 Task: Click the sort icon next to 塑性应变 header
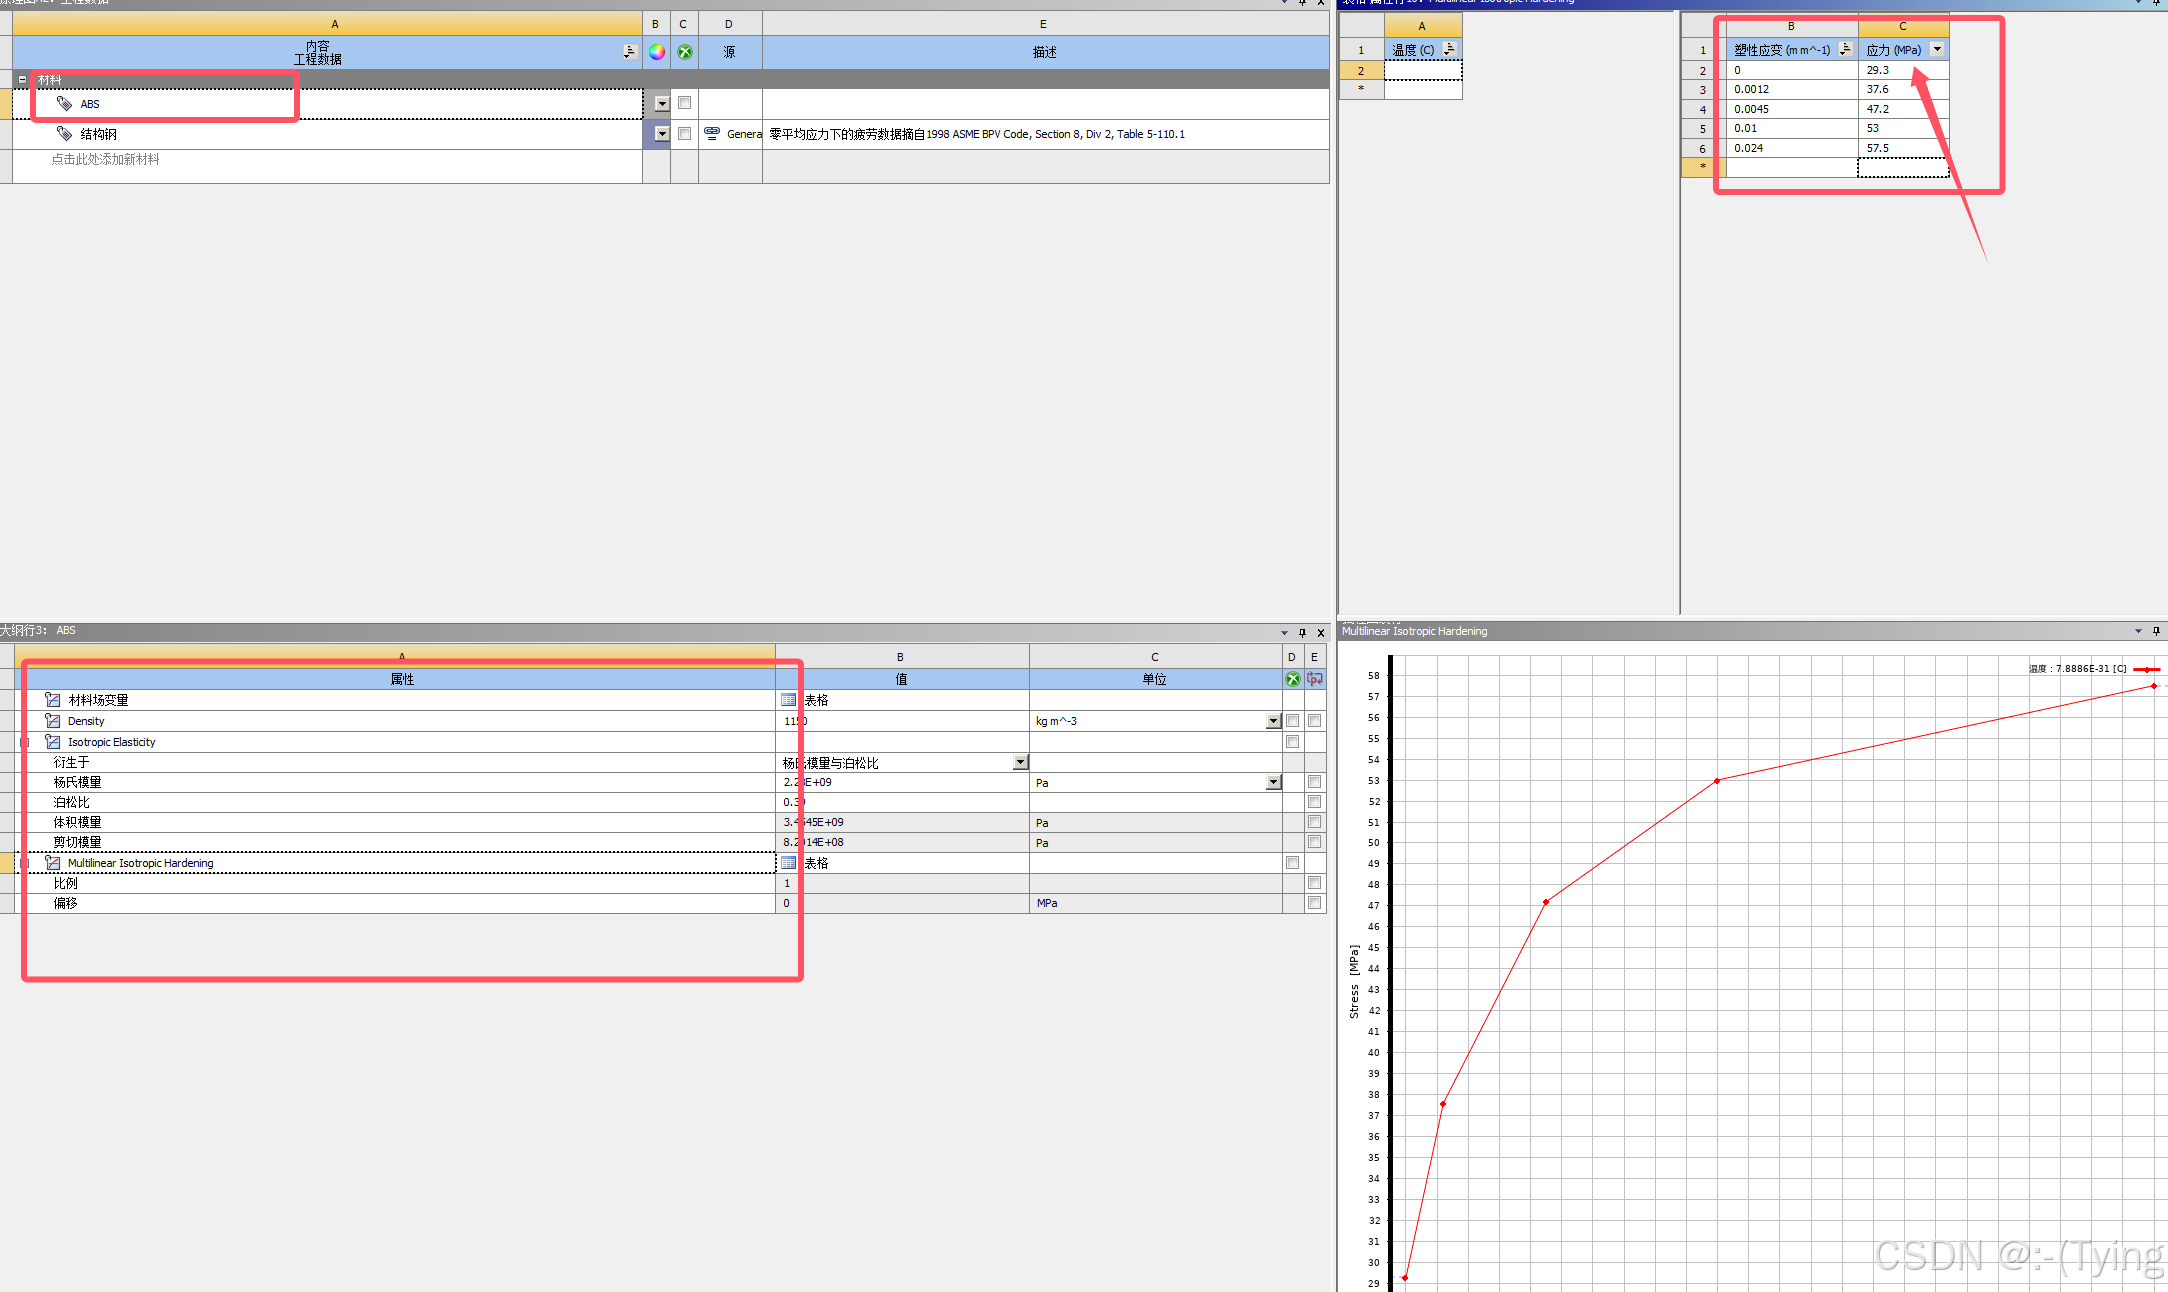coord(1845,49)
